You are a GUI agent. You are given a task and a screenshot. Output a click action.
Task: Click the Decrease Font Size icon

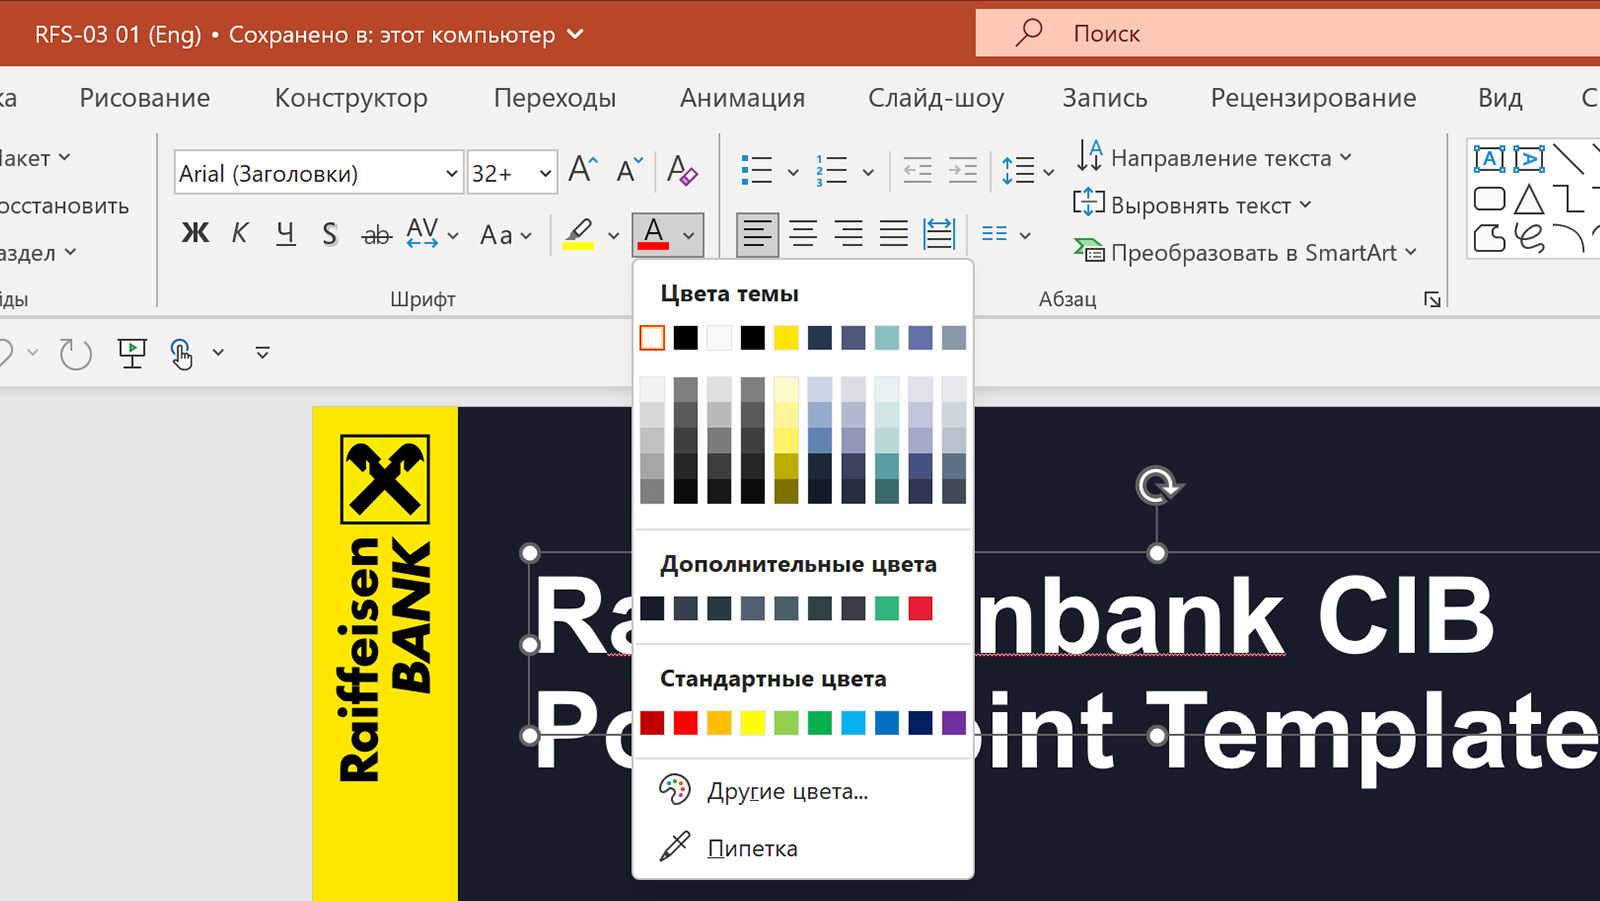pyautogui.click(x=629, y=170)
